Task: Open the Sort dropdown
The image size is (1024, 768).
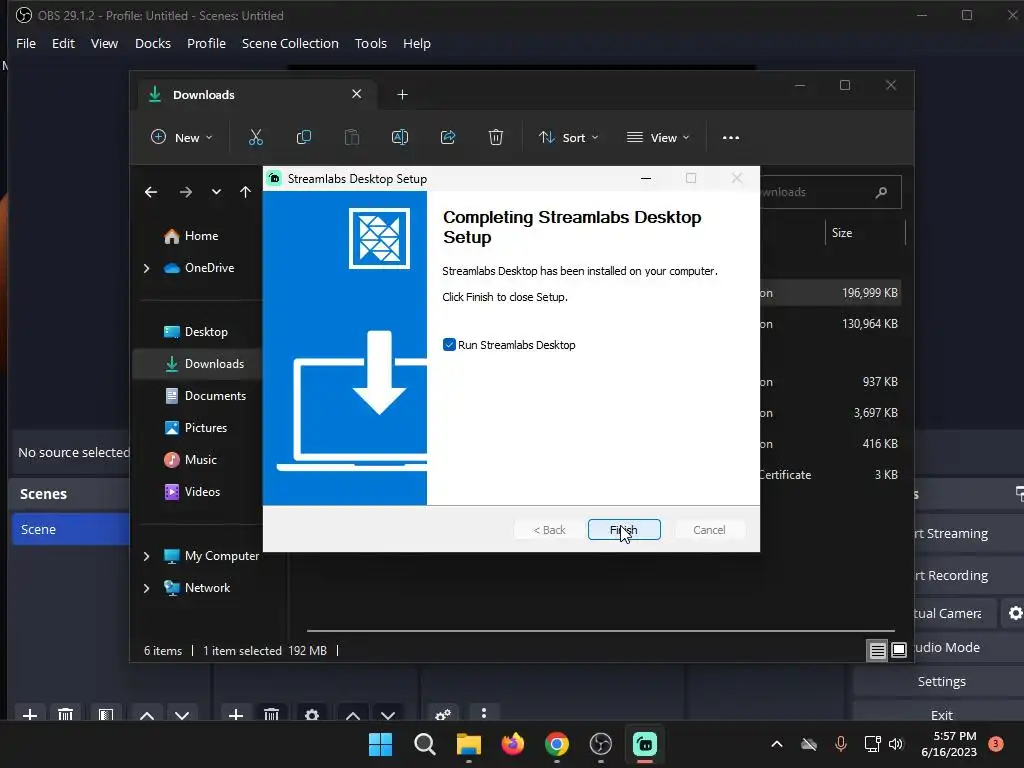Action: pos(568,137)
